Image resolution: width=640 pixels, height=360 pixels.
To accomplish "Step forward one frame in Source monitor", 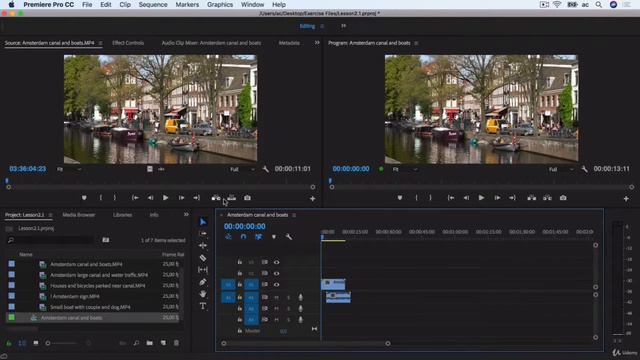I will (181, 198).
